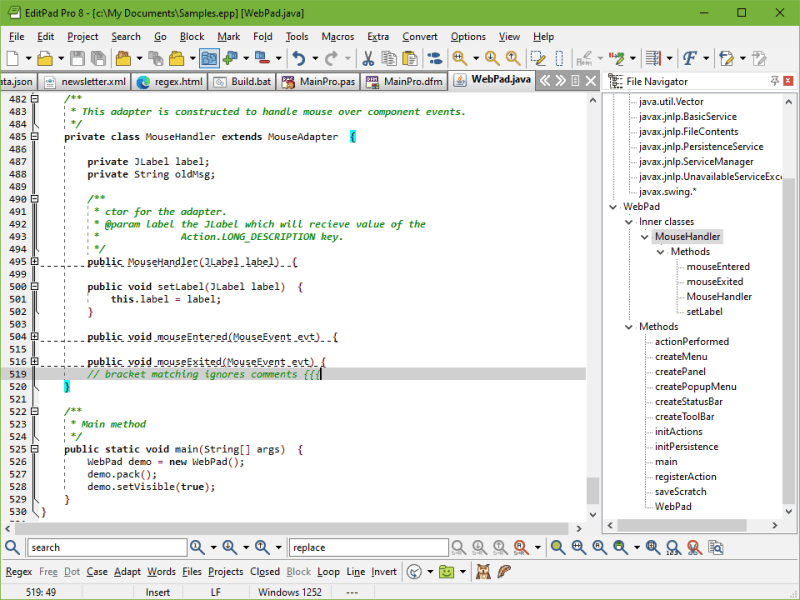This screenshot has width=800, height=600.
Task: Close the File Navigator panel
Action: (x=788, y=81)
